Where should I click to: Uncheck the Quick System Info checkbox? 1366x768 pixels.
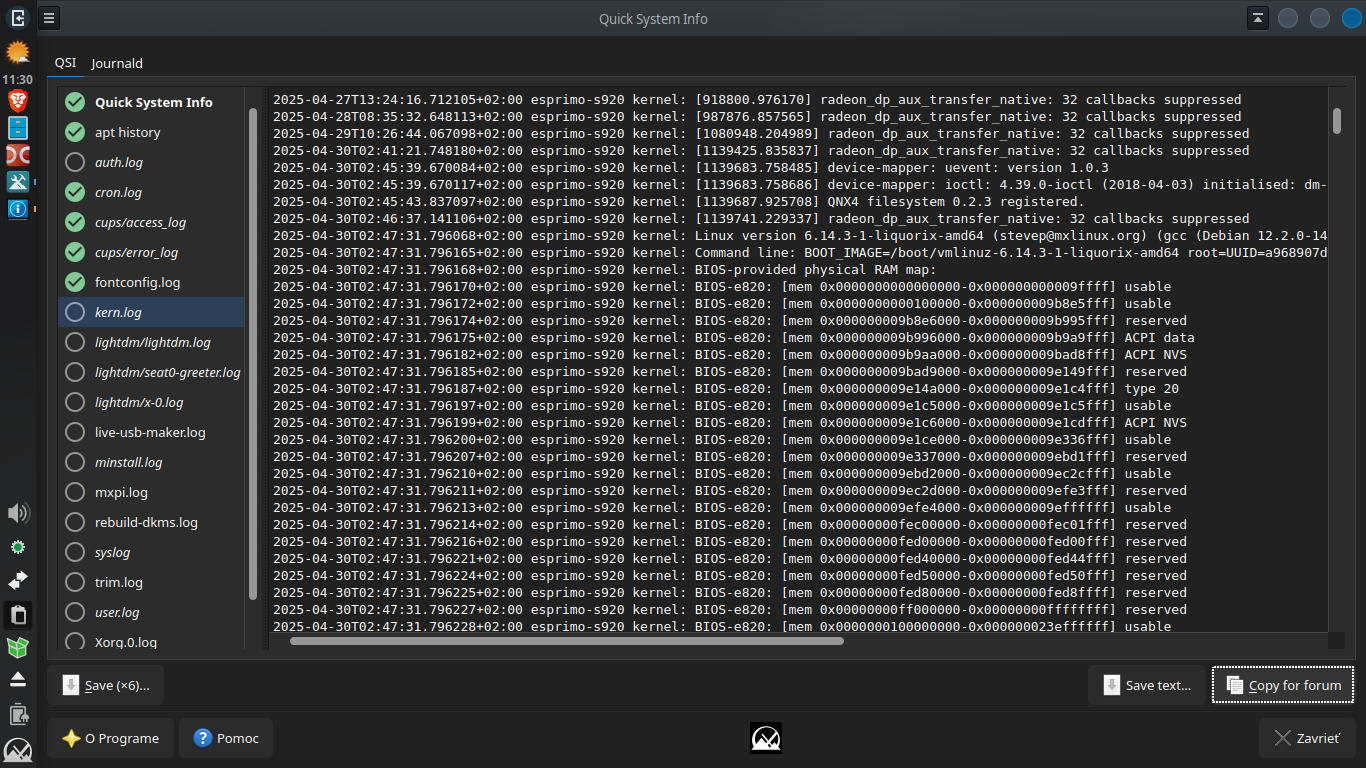coord(75,102)
